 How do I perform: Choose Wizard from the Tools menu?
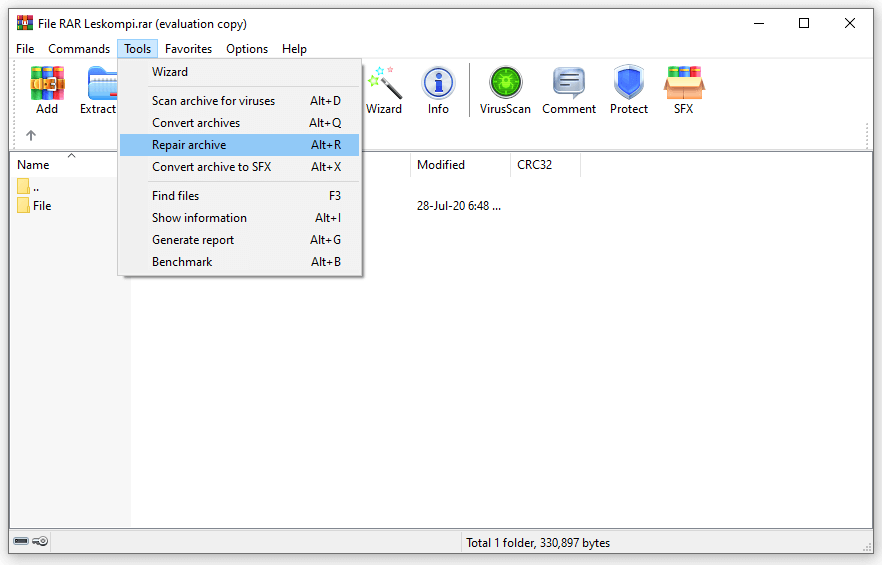[x=240, y=72]
